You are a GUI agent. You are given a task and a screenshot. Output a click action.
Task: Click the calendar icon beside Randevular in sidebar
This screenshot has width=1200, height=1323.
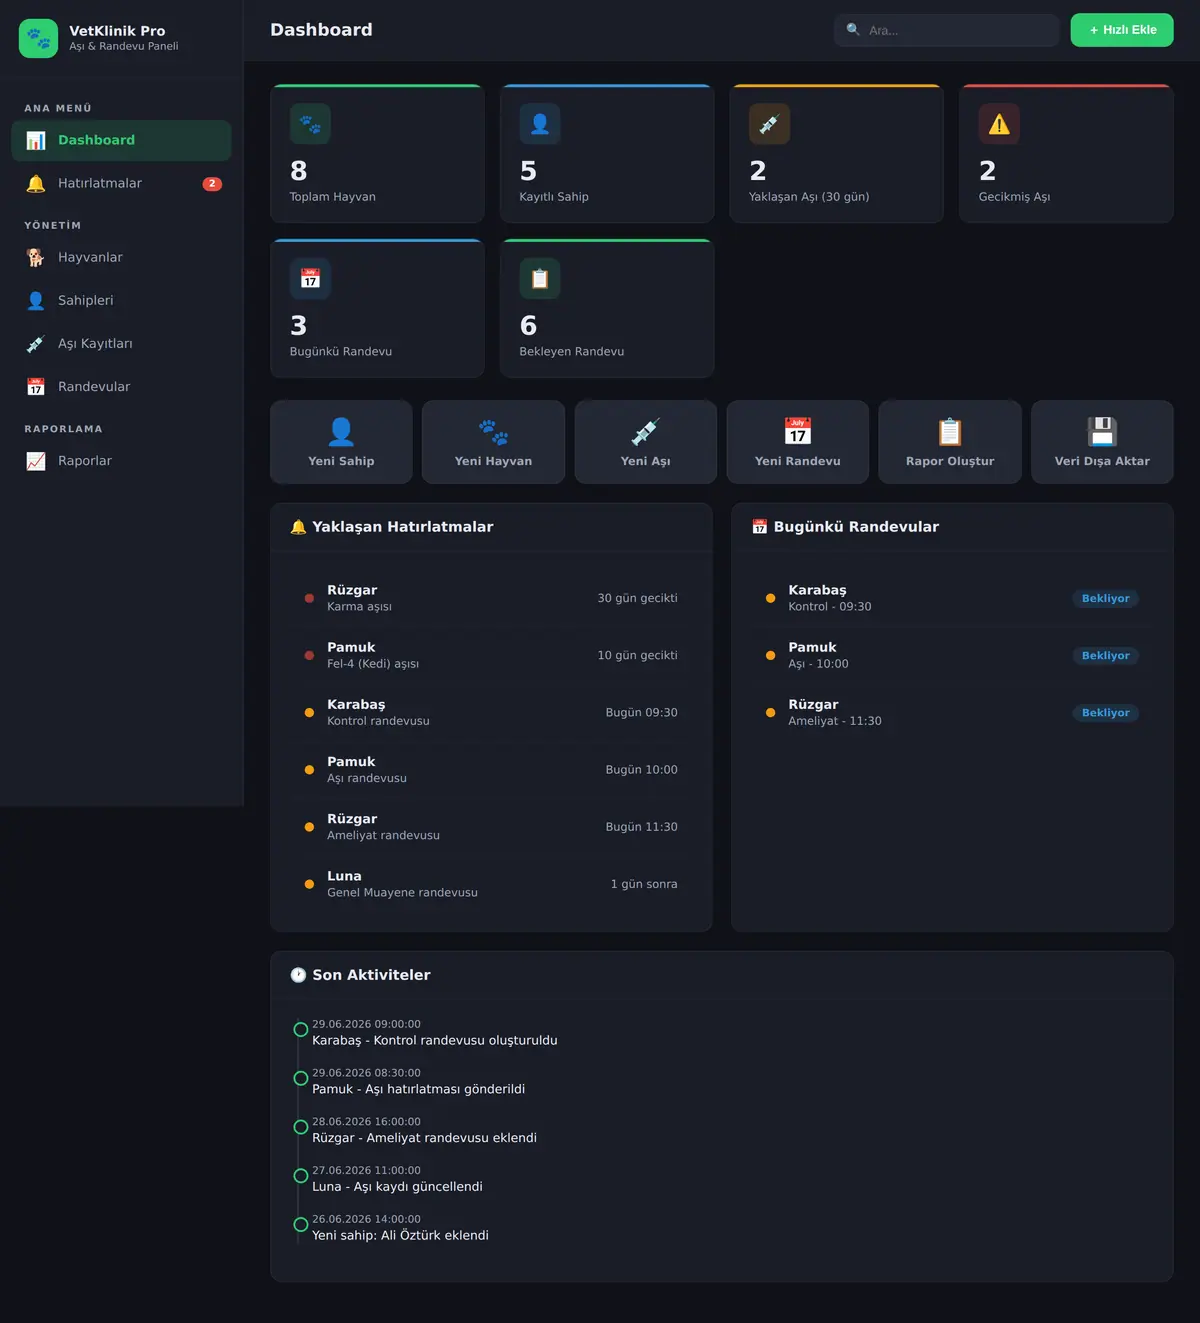coord(36,386)
